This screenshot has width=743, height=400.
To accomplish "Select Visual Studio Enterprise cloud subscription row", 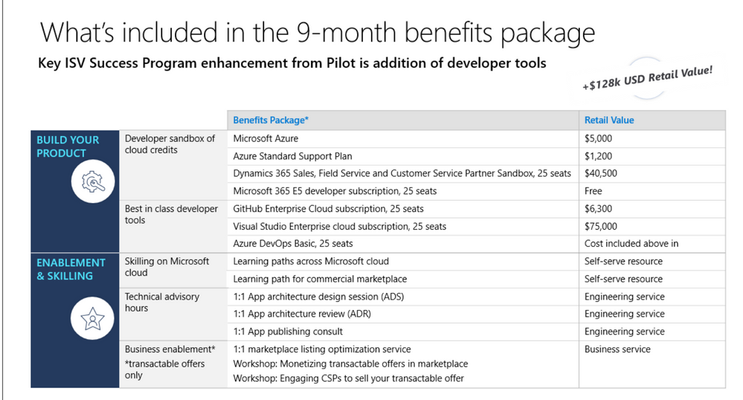I will tap(476, 227).
